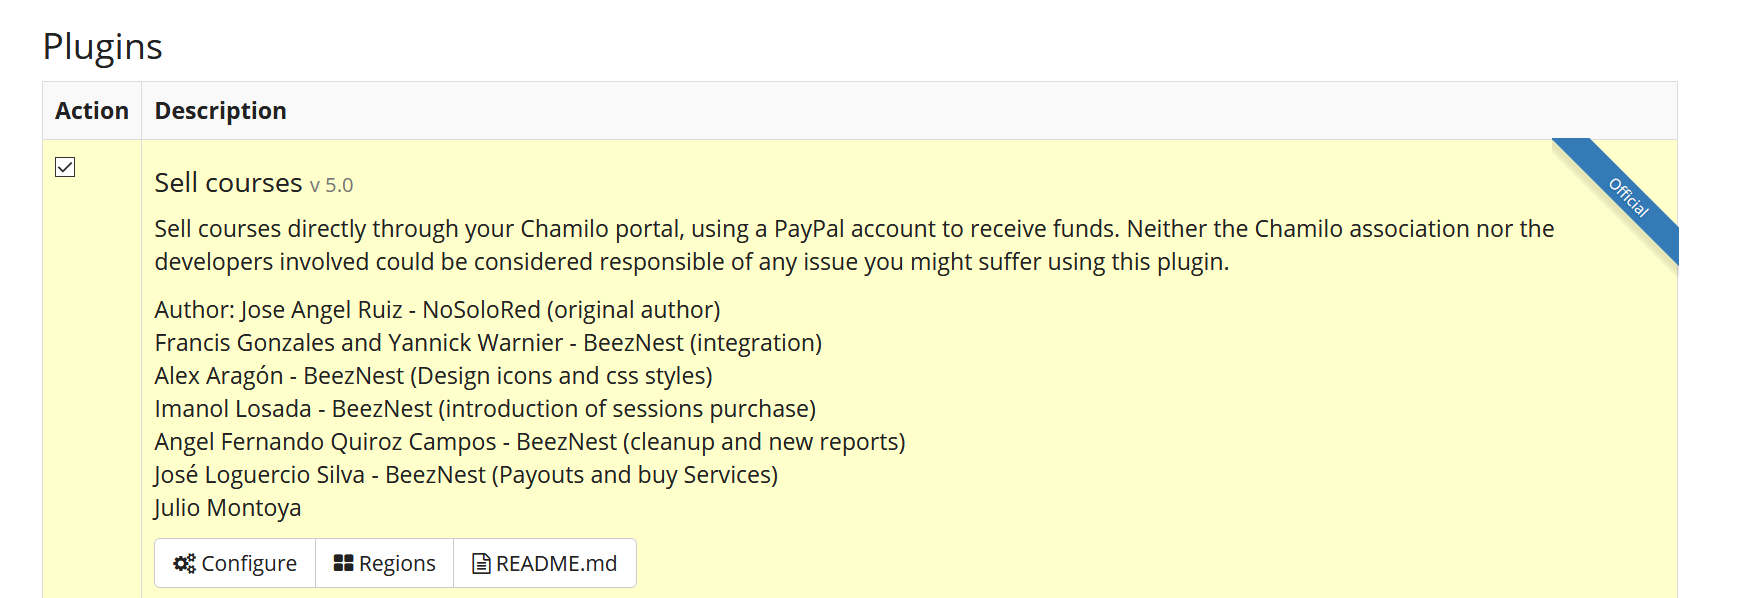The image size is (1762, 598).
Task: Click the Action column header
Action: 92,110
